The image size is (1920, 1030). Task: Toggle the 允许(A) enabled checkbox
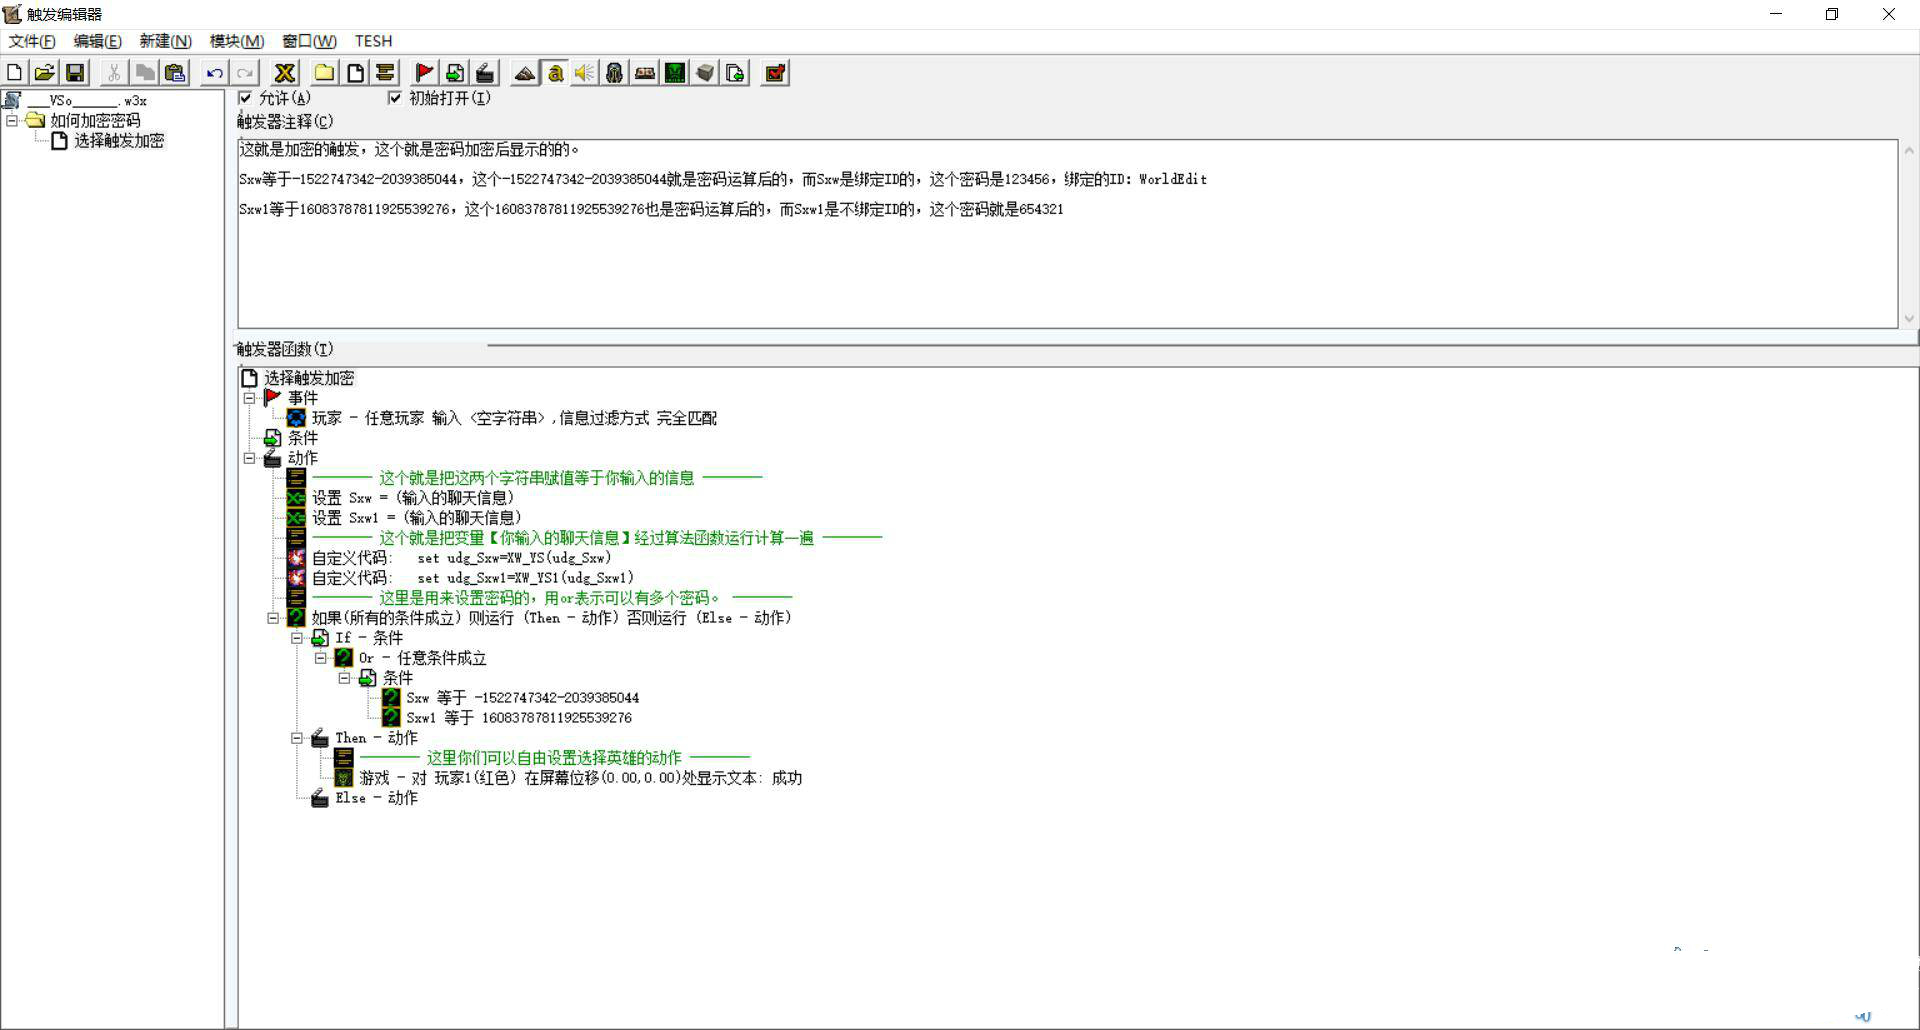[x=245, y=98]
